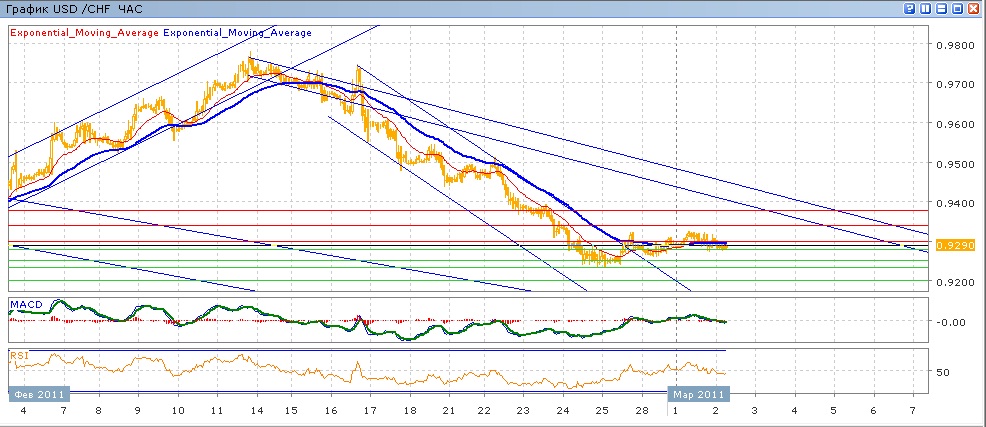
Task: Click date 28 on the time axis
Action: click(x=640, y=411)
